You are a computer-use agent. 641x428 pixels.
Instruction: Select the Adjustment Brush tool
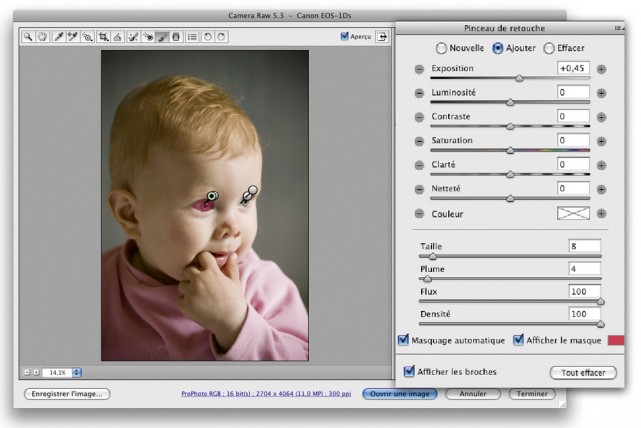click(x=162, y=37)
